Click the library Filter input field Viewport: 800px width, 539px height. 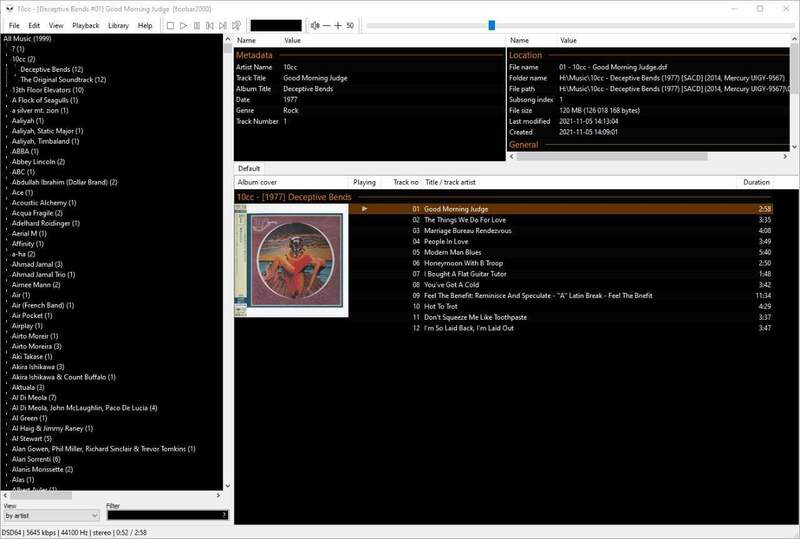coord(166,515)
